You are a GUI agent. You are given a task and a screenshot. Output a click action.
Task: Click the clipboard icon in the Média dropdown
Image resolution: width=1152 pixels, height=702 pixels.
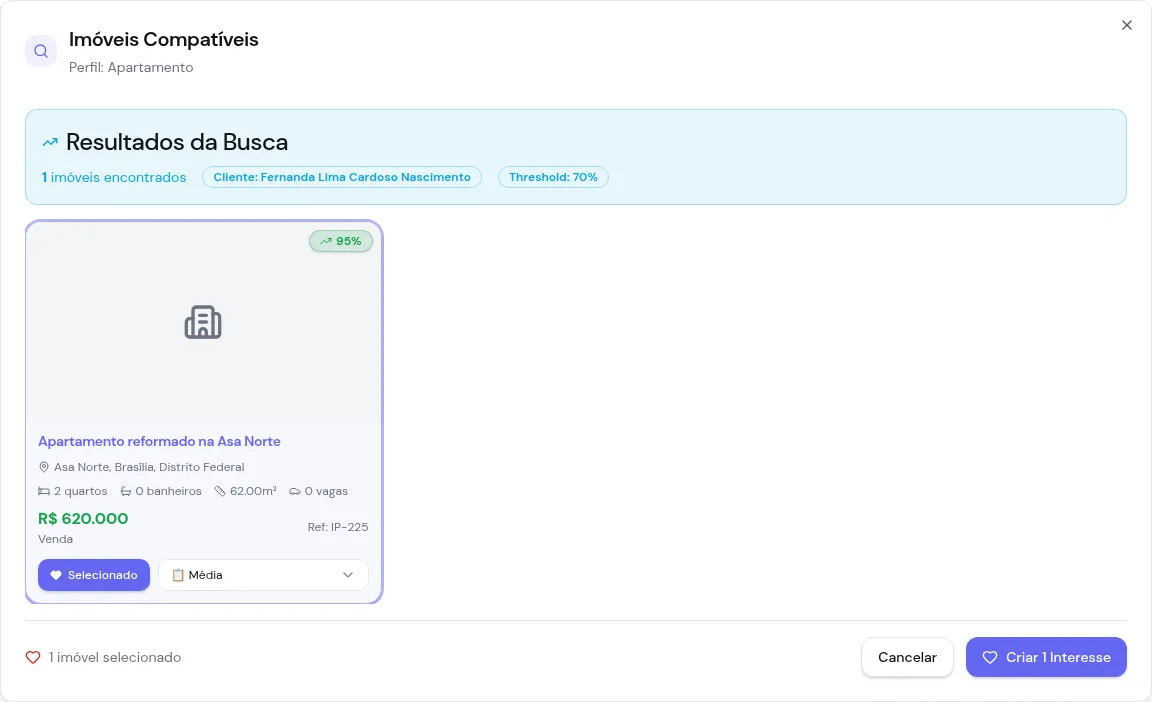pyautogui.click(x=178, y=575)
